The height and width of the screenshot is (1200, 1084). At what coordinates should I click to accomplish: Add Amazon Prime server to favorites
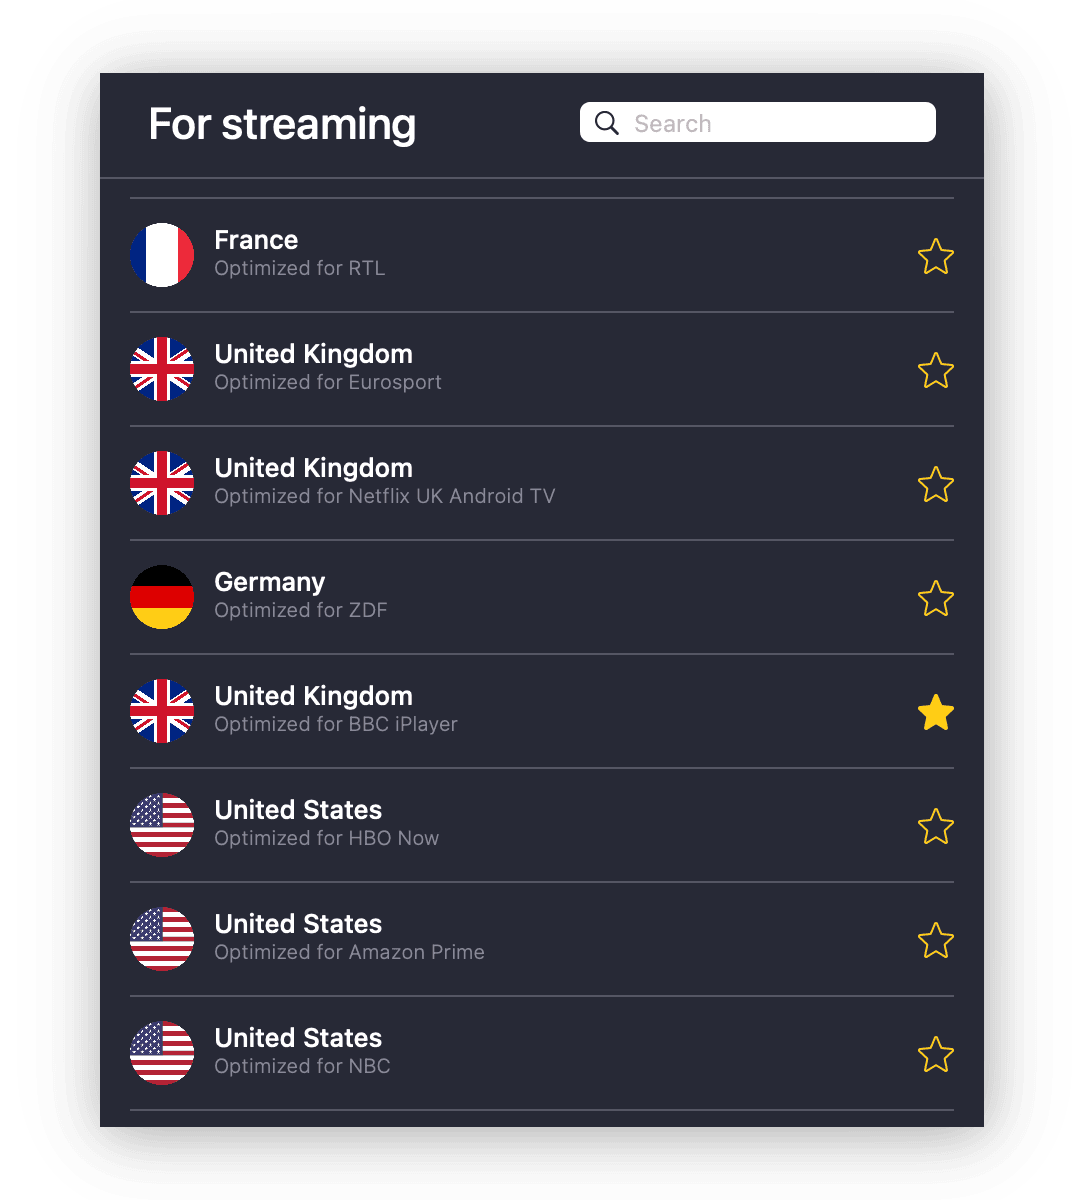(x=936, y=940)
